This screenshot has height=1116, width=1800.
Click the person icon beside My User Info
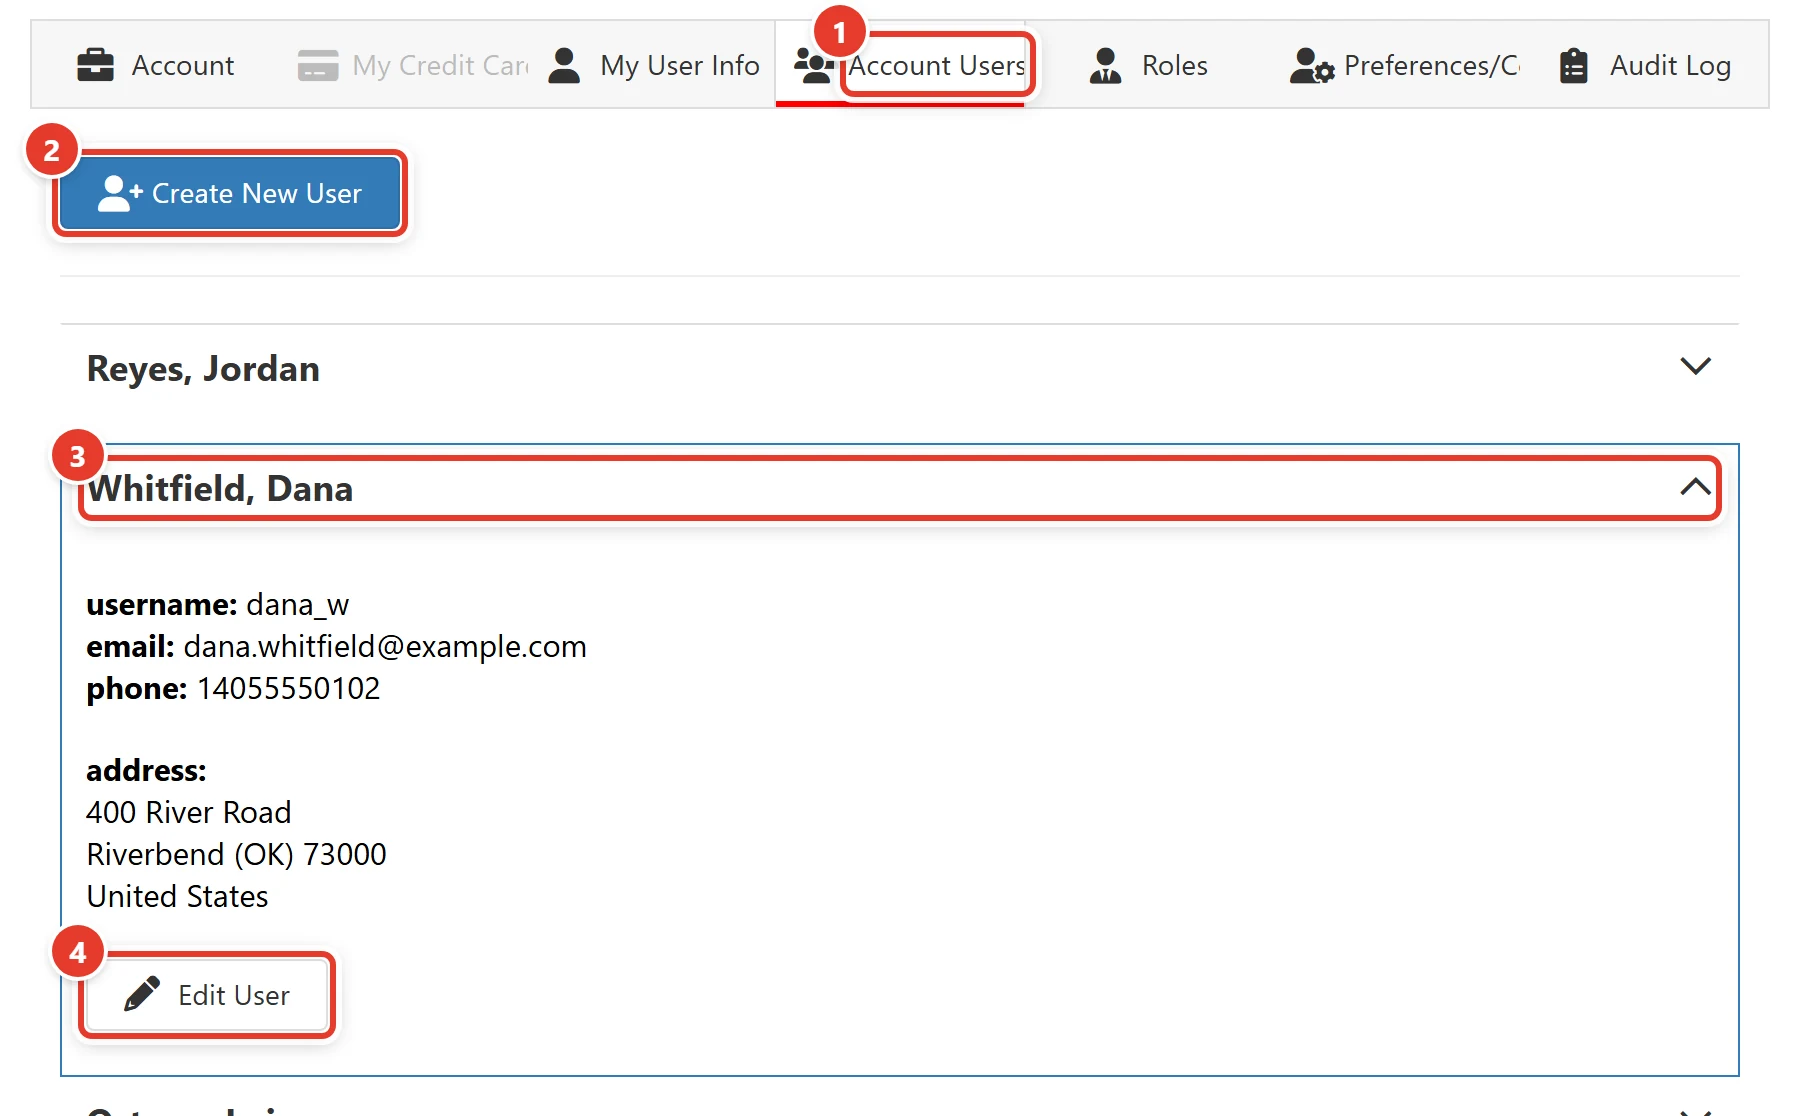564,65
